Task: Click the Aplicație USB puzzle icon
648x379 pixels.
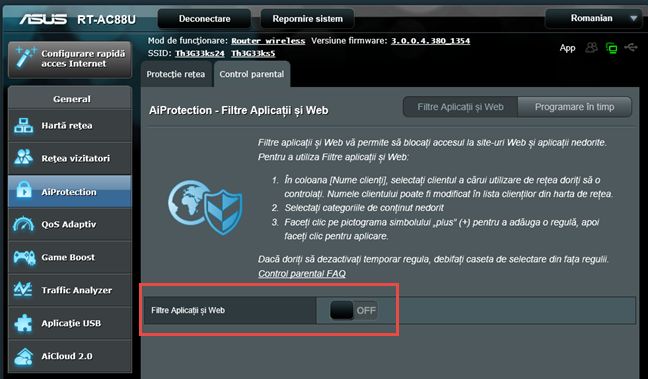Action: point(24,323)
